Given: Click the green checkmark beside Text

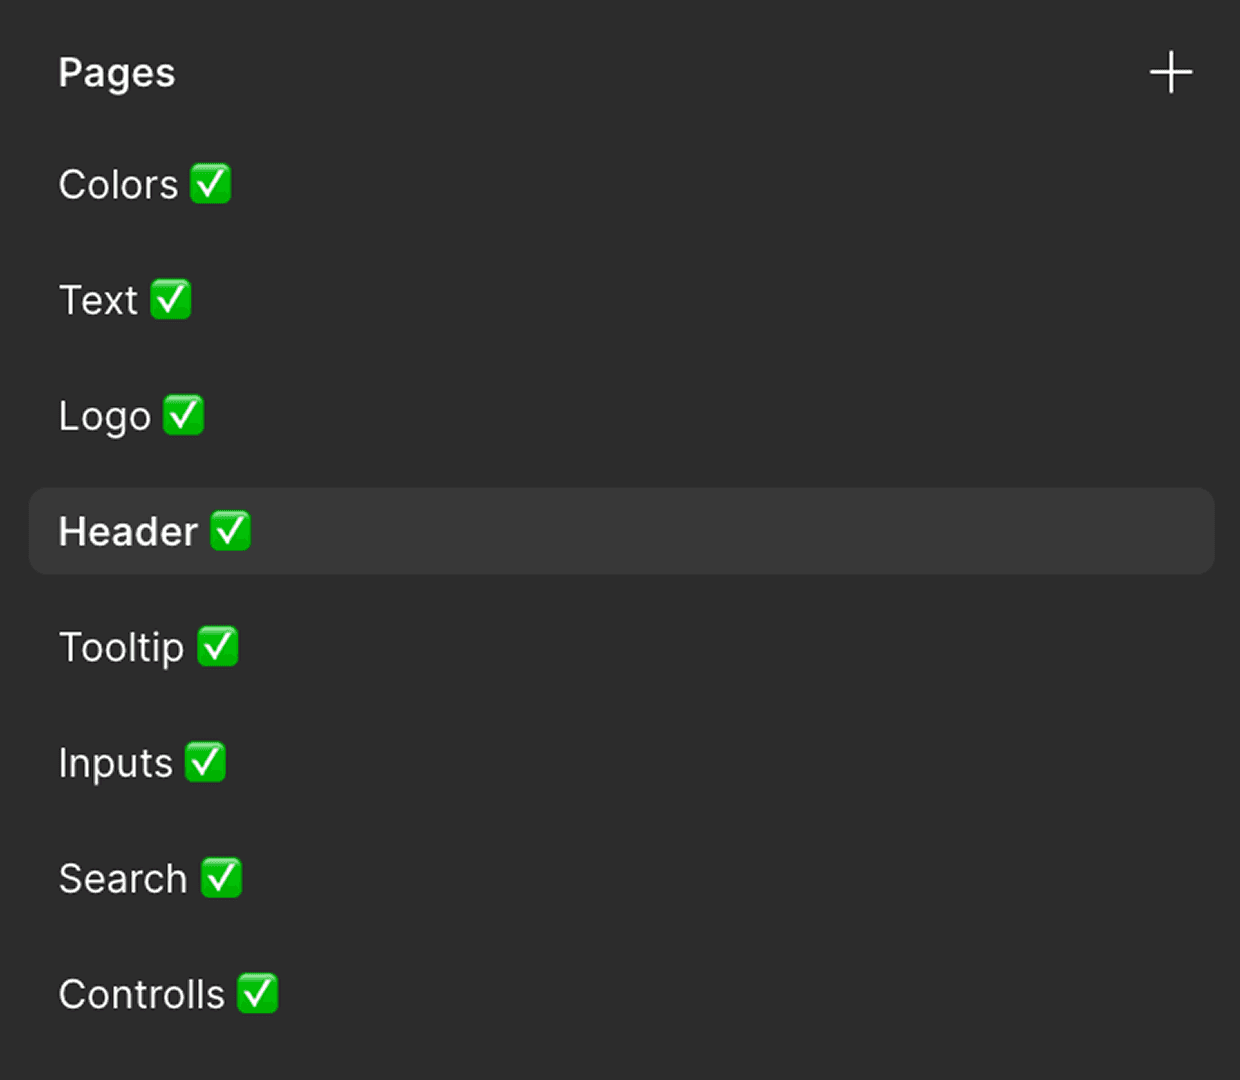Looking at the screenshot, I should (171, 300).
